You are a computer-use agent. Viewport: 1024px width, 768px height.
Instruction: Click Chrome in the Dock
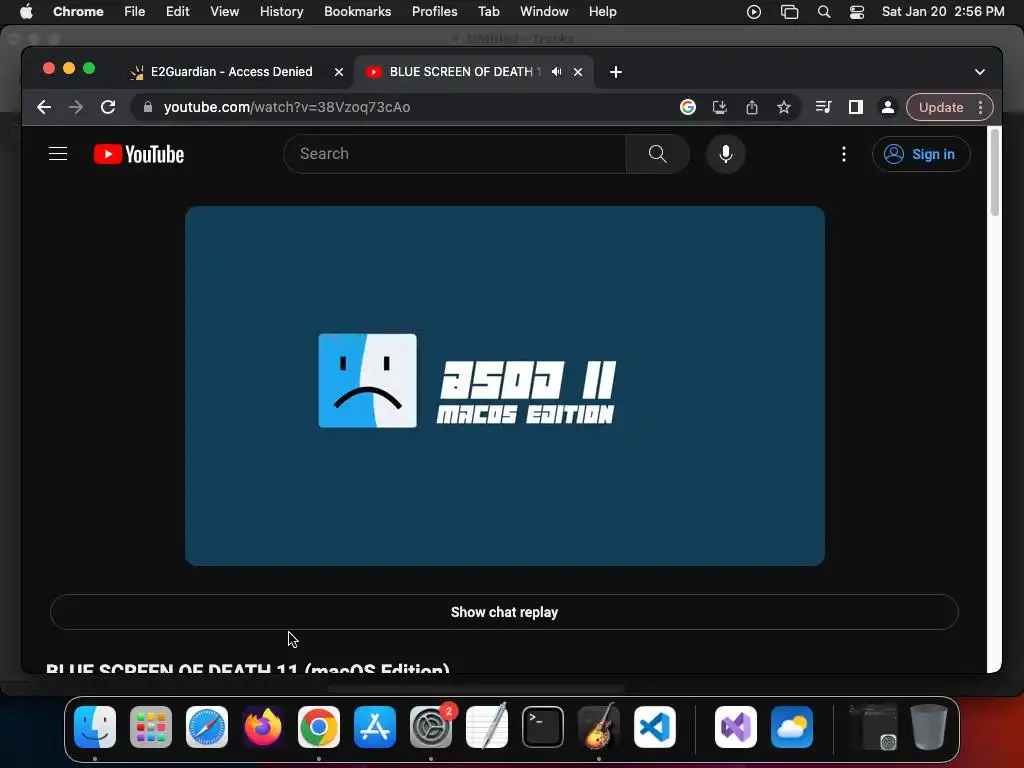pos(319,727)
